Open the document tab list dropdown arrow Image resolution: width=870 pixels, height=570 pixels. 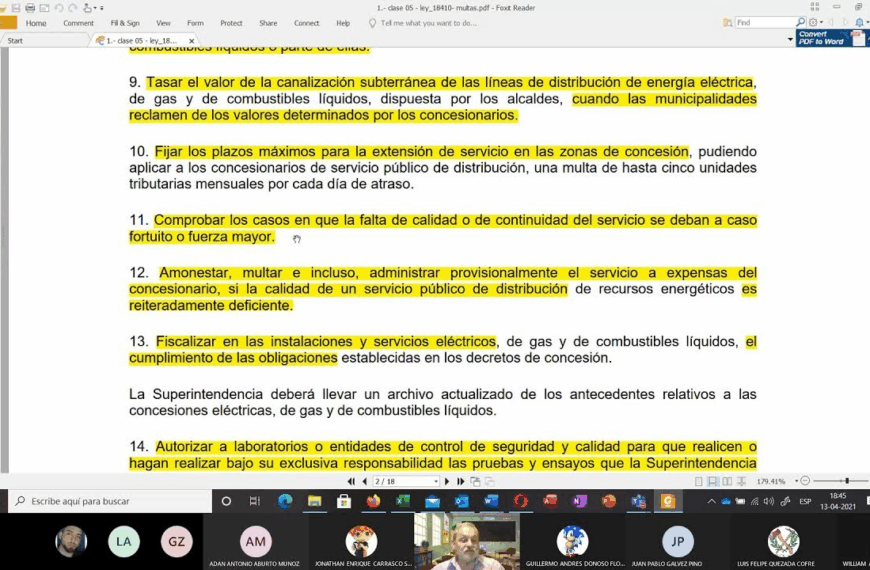click(790, 40)
